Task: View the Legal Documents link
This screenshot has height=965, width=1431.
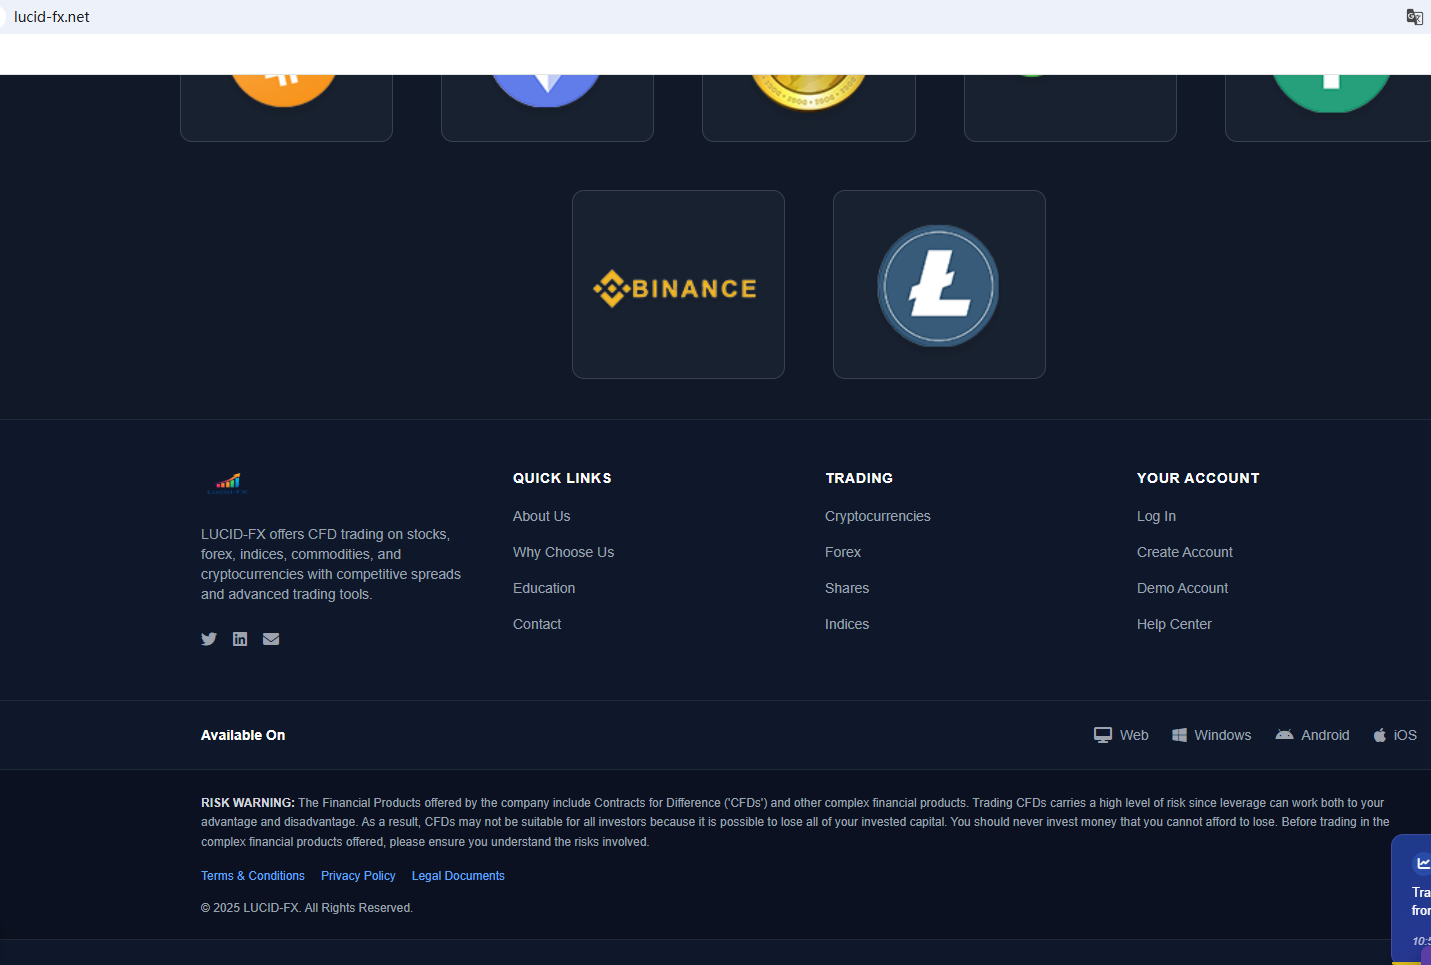Action: pos(458,876)
